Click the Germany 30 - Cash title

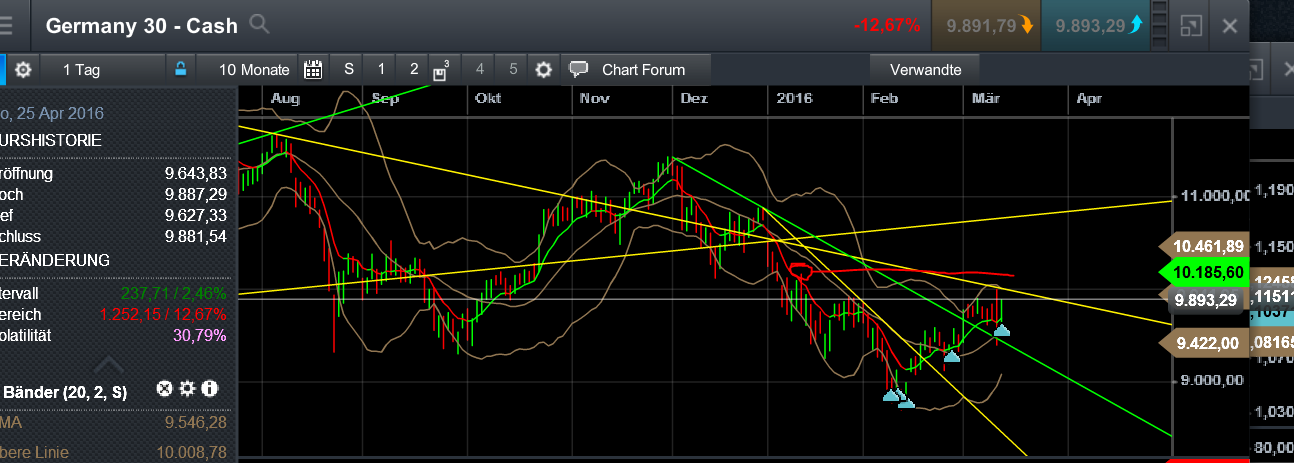click(143, 25)
